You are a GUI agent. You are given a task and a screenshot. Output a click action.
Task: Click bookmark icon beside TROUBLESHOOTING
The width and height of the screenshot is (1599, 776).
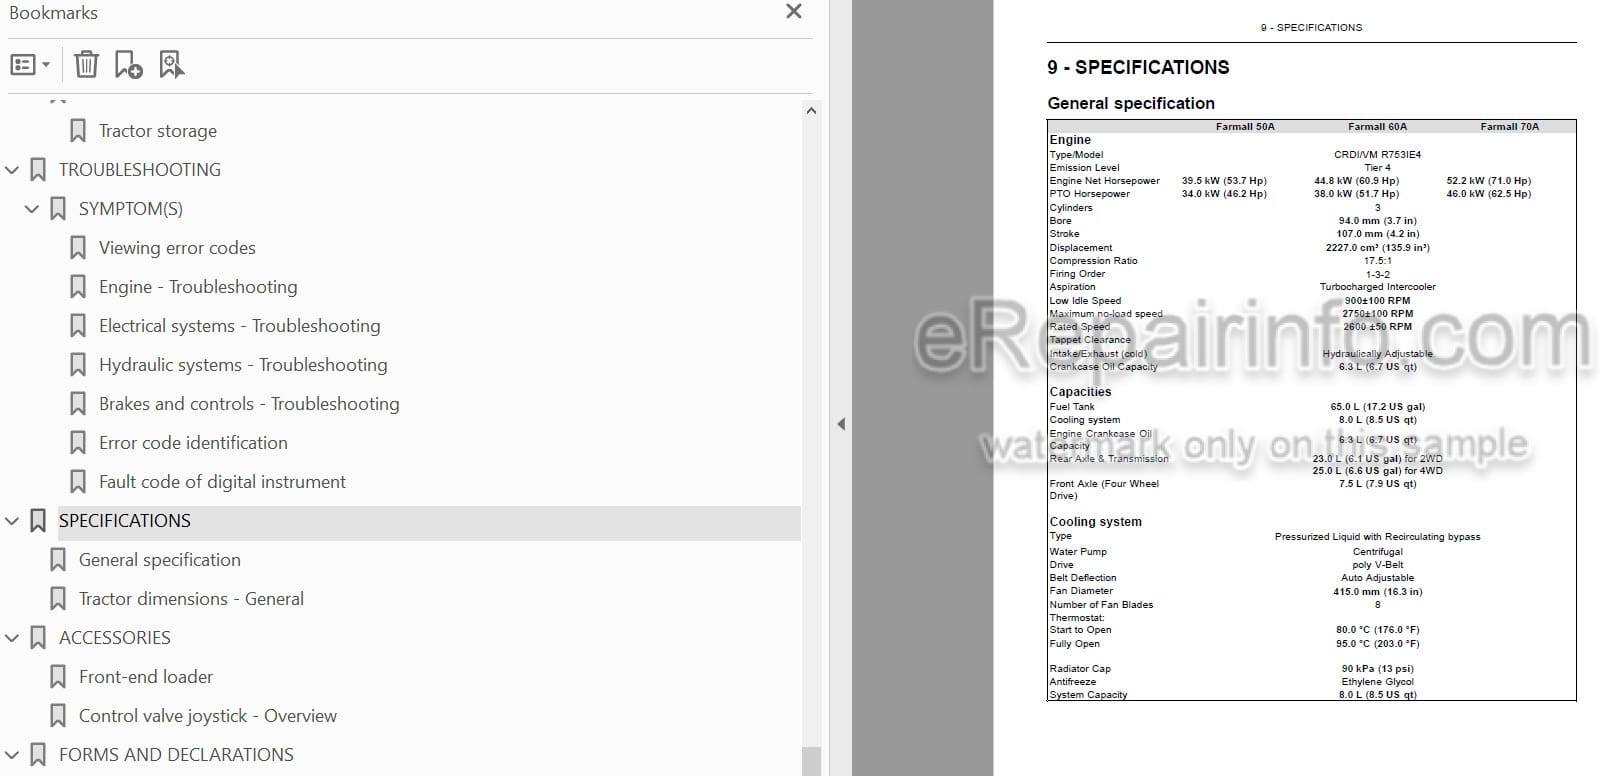click(x=38, y=170)
